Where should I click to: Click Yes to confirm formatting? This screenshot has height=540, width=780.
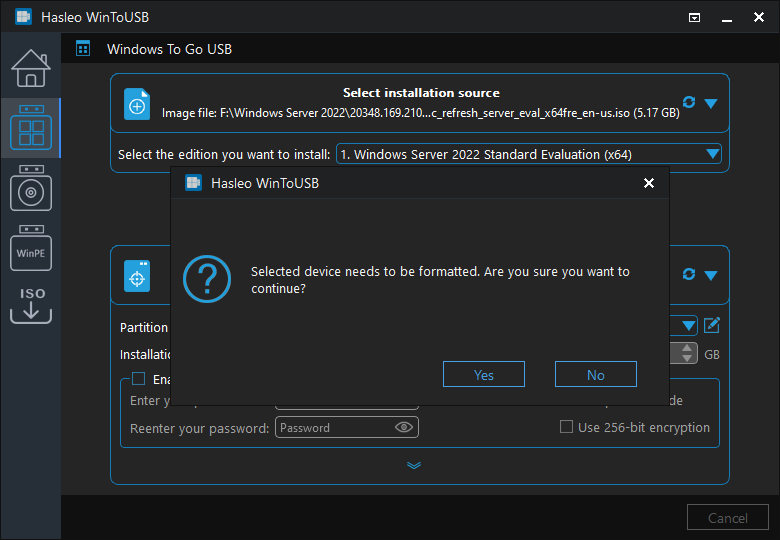coord(484,374)
